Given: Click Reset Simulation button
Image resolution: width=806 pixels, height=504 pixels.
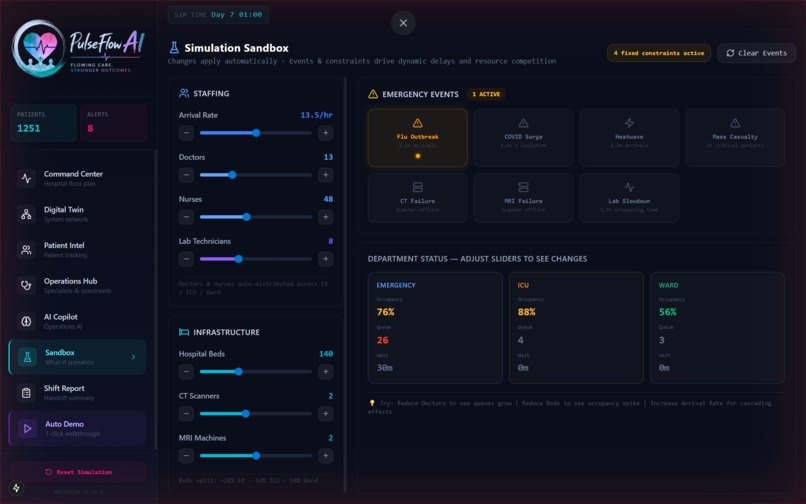Looking at the screenshot, I should point(78,472).
